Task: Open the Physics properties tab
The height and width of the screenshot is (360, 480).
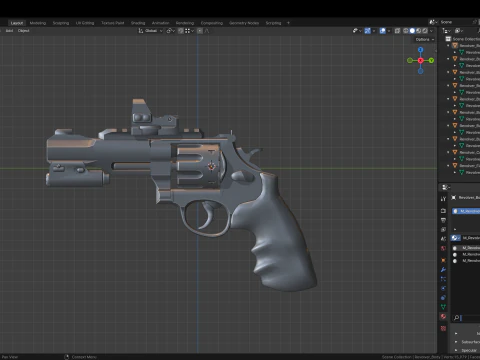Action: click(443, 288)
